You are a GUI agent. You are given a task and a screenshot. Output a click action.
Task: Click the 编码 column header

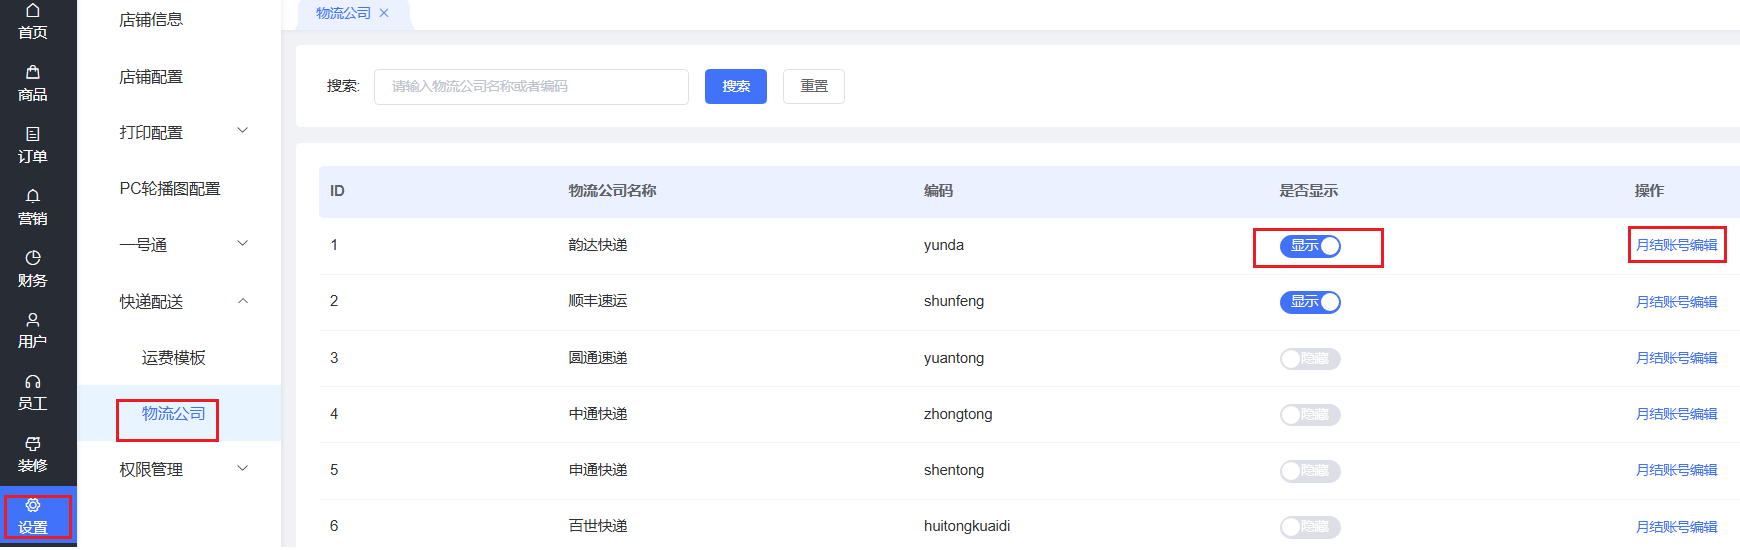pyautogui.click(x=938, y=191)
